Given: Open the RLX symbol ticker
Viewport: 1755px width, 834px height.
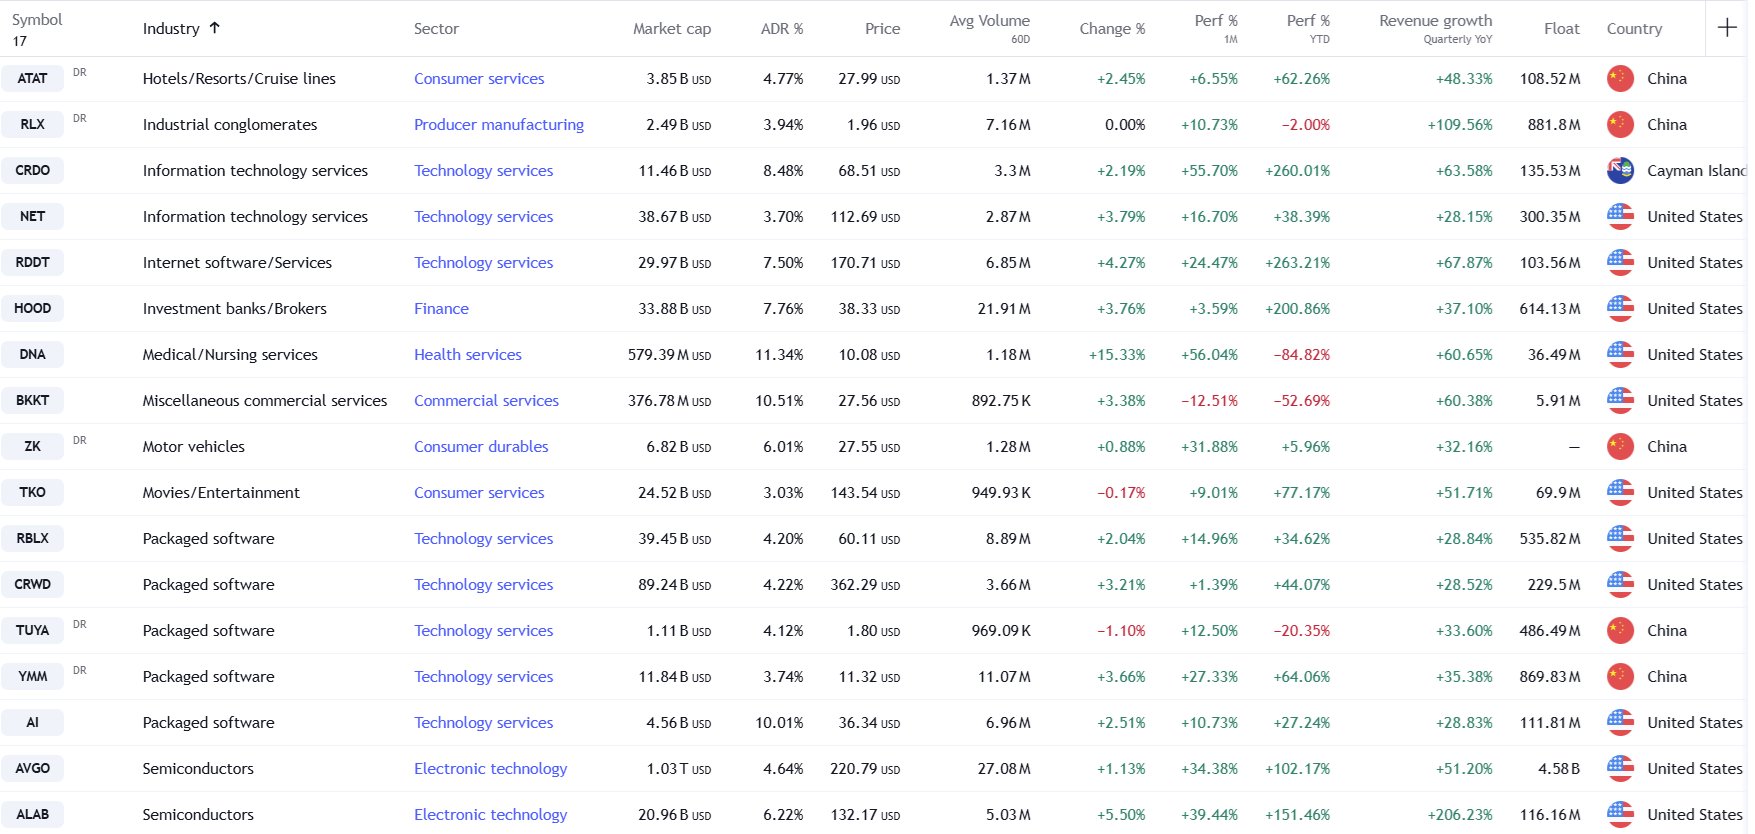Looking at the screenshot, I should 32,125.
